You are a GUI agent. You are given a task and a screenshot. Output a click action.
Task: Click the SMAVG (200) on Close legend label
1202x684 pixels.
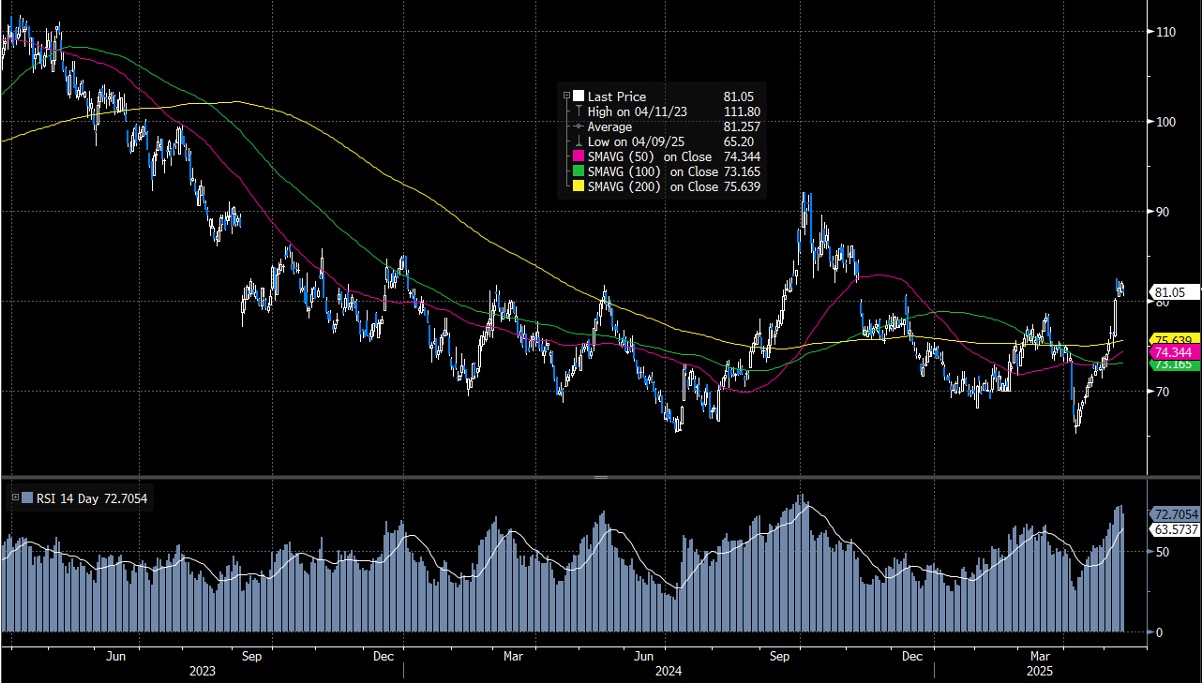coord(650,187)
